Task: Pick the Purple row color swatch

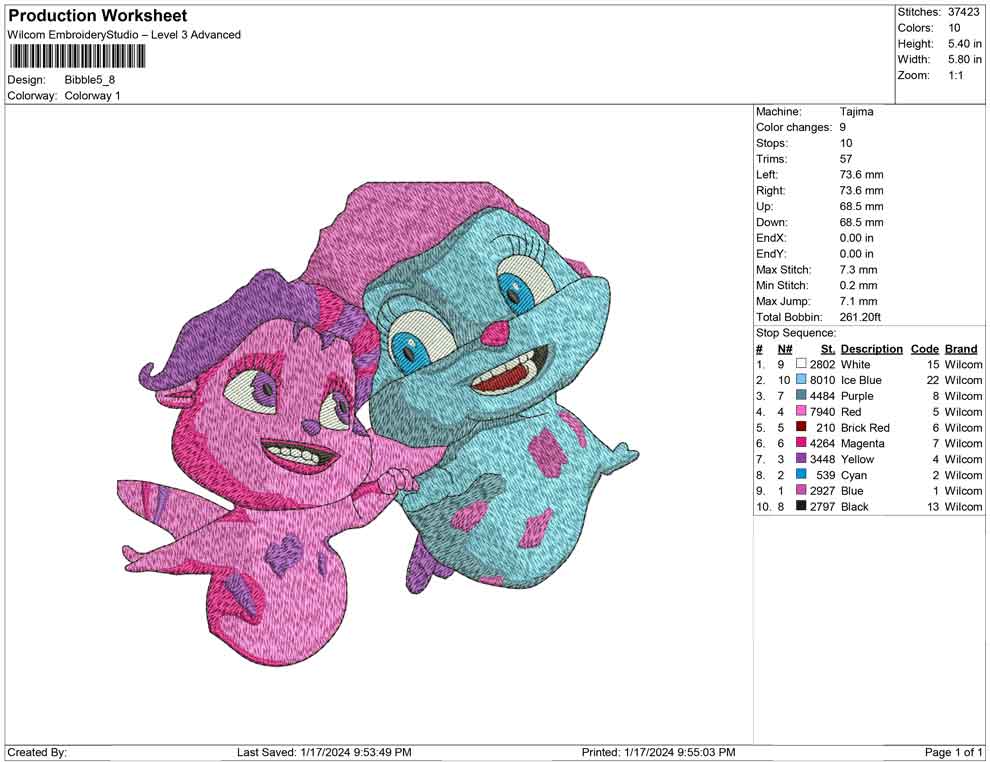Action: click(x=801, y=395)
